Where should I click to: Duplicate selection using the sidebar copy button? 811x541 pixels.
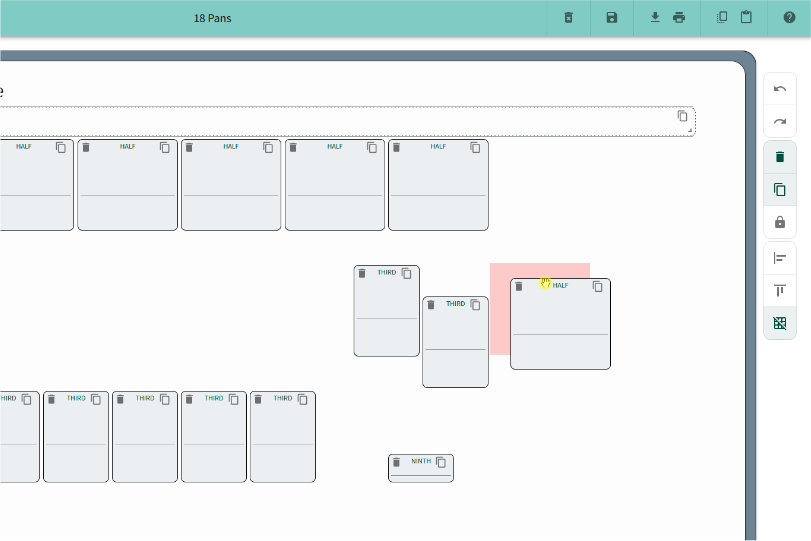[780, 189]
